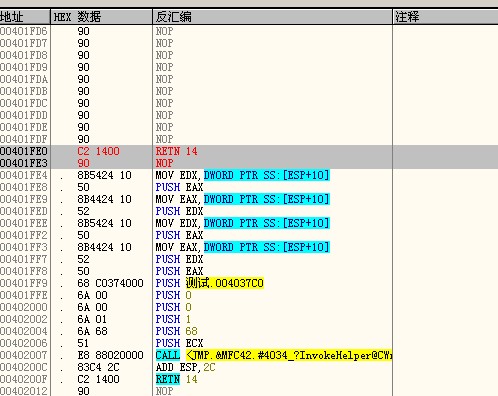The height and width of the screenshot is (396, 498).
Task: Select MOV EAX instruction at 00401FF3
Action: pos(242,247)
